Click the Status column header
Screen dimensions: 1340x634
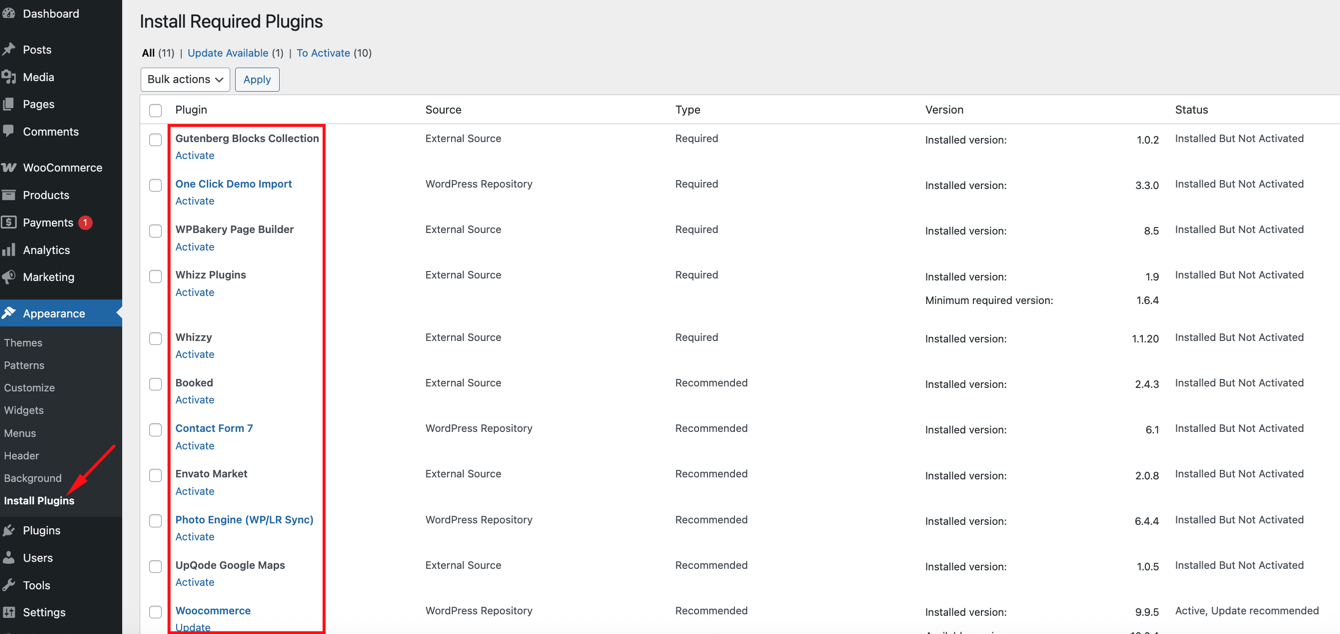(x=1191, y=110)
